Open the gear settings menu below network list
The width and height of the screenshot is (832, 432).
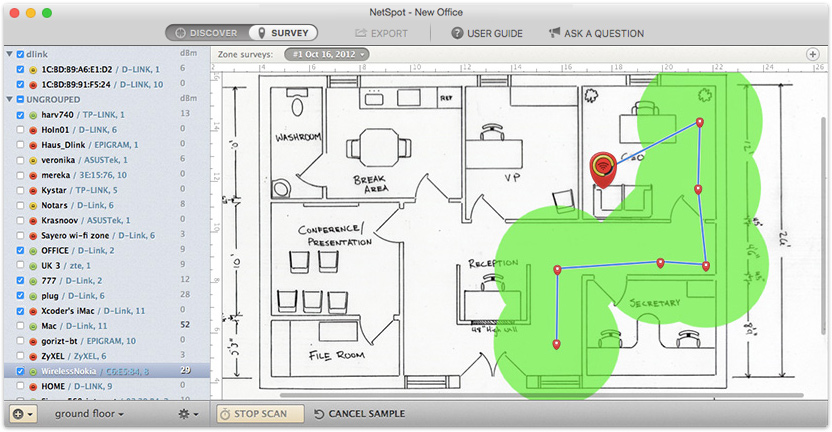tap(188, 414)
